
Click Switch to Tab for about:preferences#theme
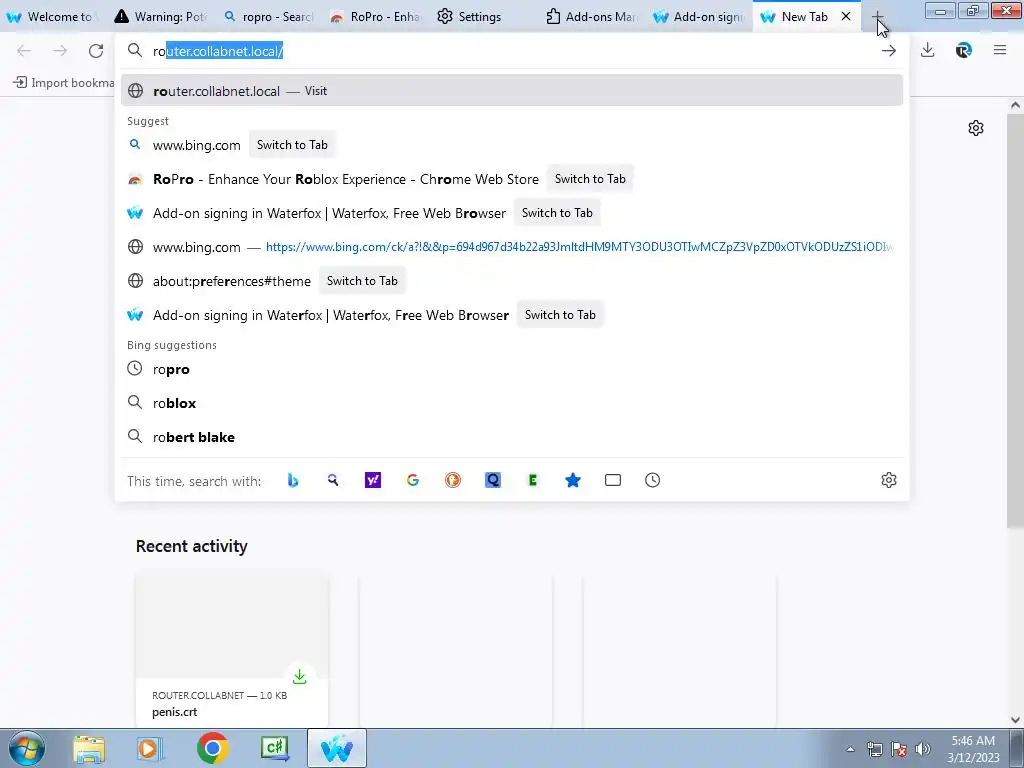pos(362,281)
